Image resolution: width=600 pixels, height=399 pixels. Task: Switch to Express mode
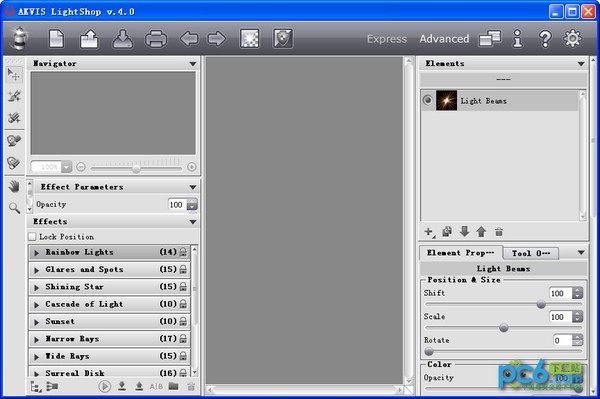[x=387, y=39]
